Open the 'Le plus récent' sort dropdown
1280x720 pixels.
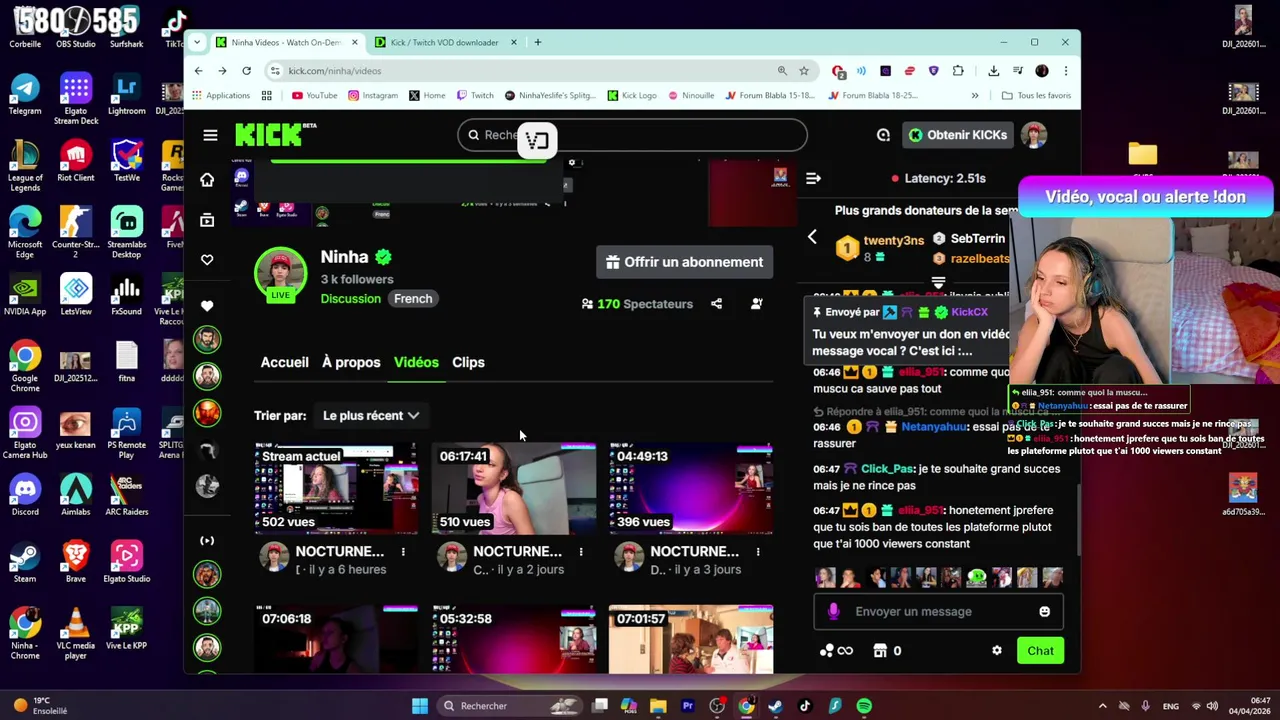pyautogui.click(x=370, y=416)
